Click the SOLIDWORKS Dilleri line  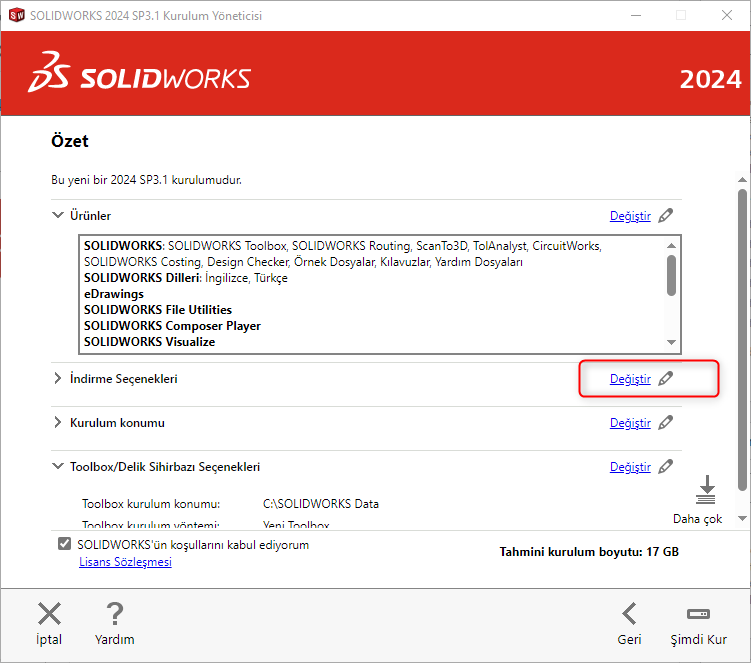[x=185, y=278]
